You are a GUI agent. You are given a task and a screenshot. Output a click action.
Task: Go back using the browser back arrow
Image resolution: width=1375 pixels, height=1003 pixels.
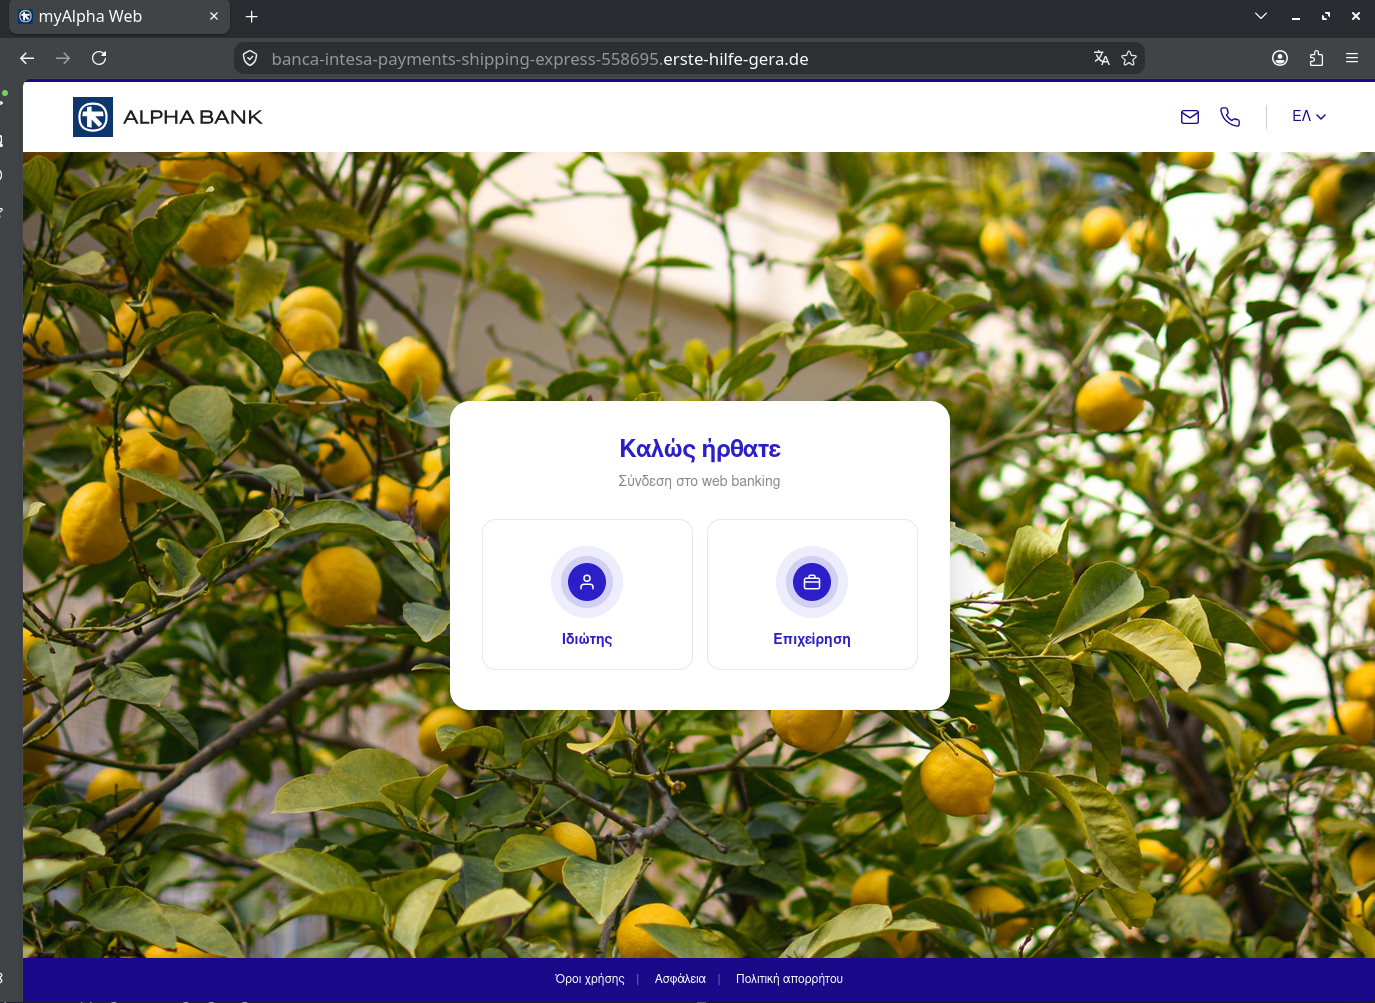click(x=27, y=58)
